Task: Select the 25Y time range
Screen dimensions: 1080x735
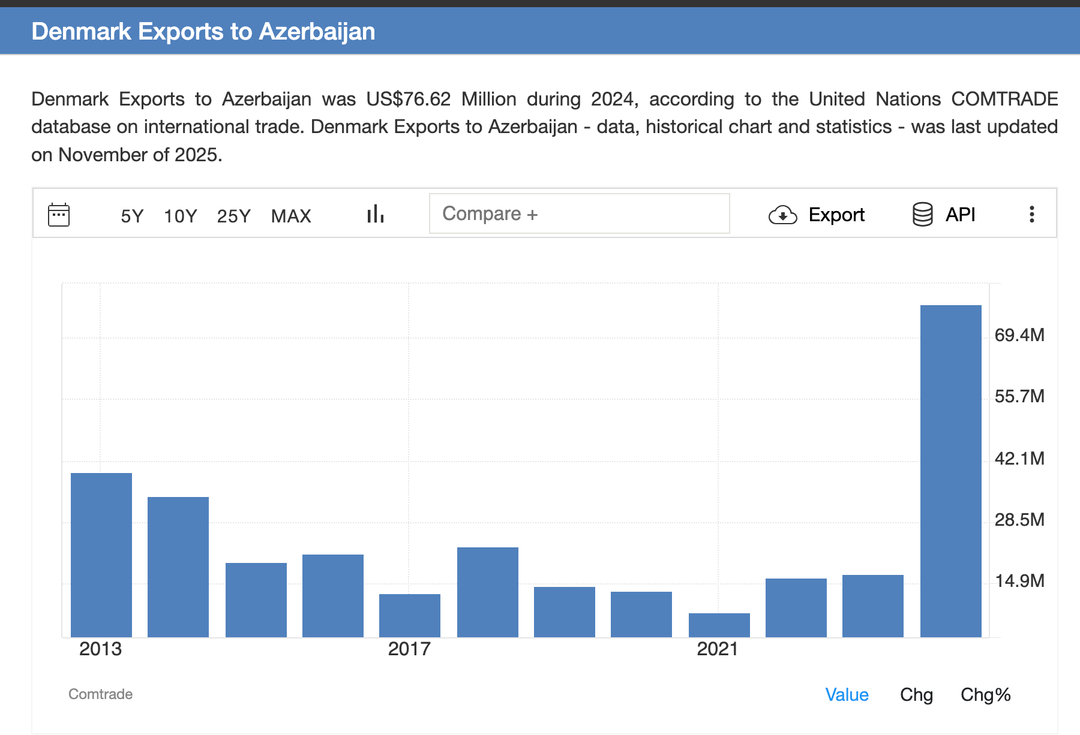Action: pos(233,216)
